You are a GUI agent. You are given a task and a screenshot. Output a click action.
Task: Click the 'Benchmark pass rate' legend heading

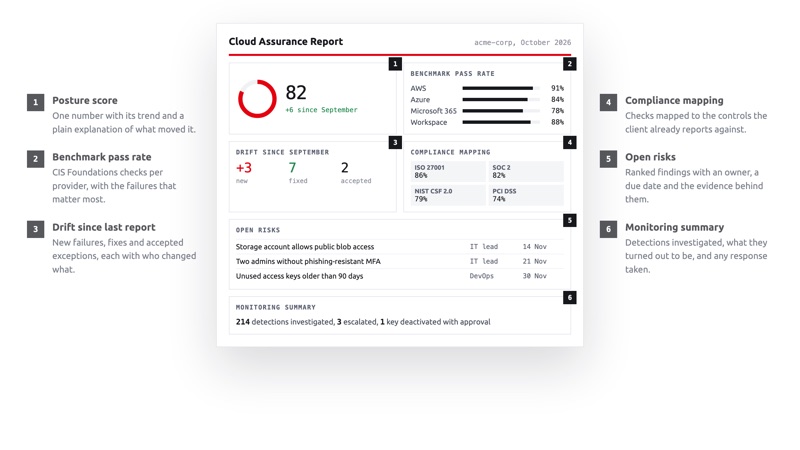click(x=102, y=157)
